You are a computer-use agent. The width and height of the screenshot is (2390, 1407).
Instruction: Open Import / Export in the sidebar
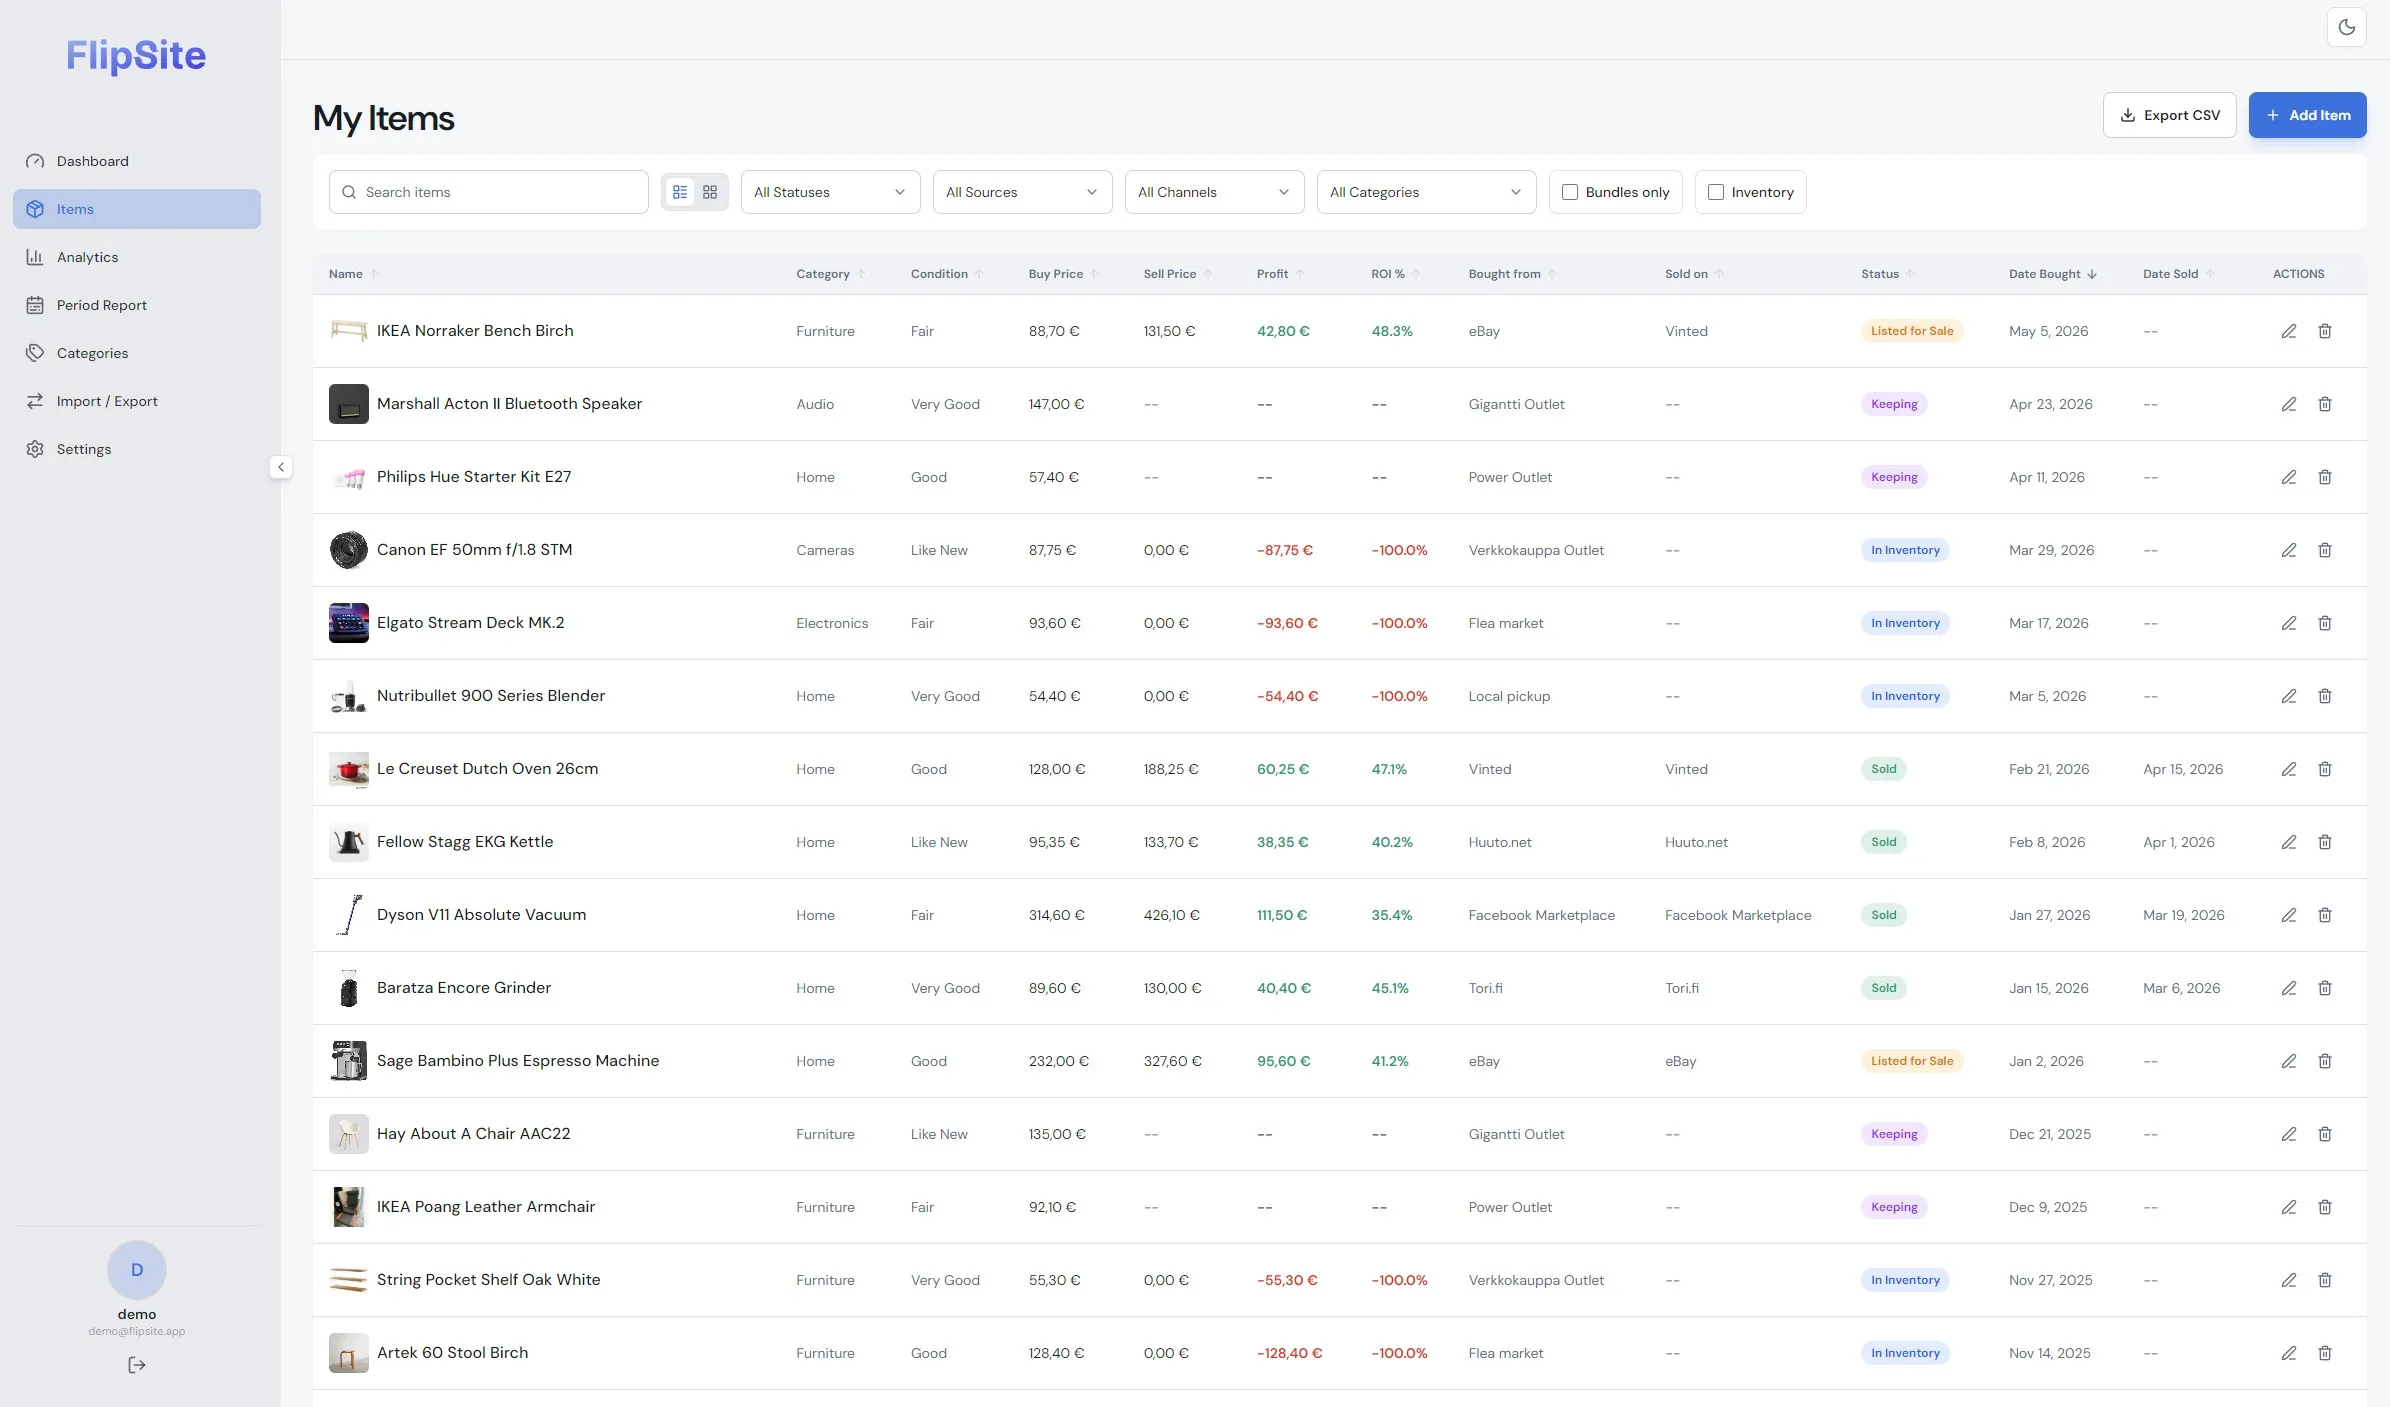137,401
